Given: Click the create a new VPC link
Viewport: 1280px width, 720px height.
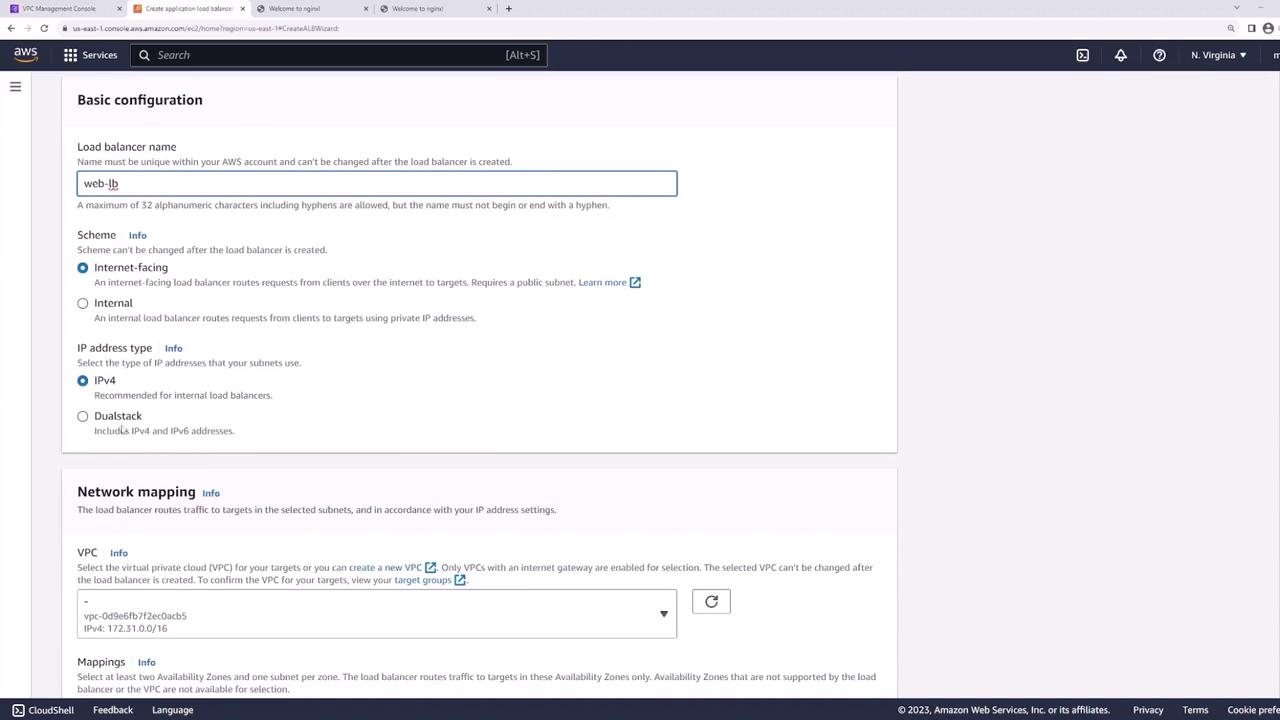Looking at the screenshot, I should tap(392, 568).
